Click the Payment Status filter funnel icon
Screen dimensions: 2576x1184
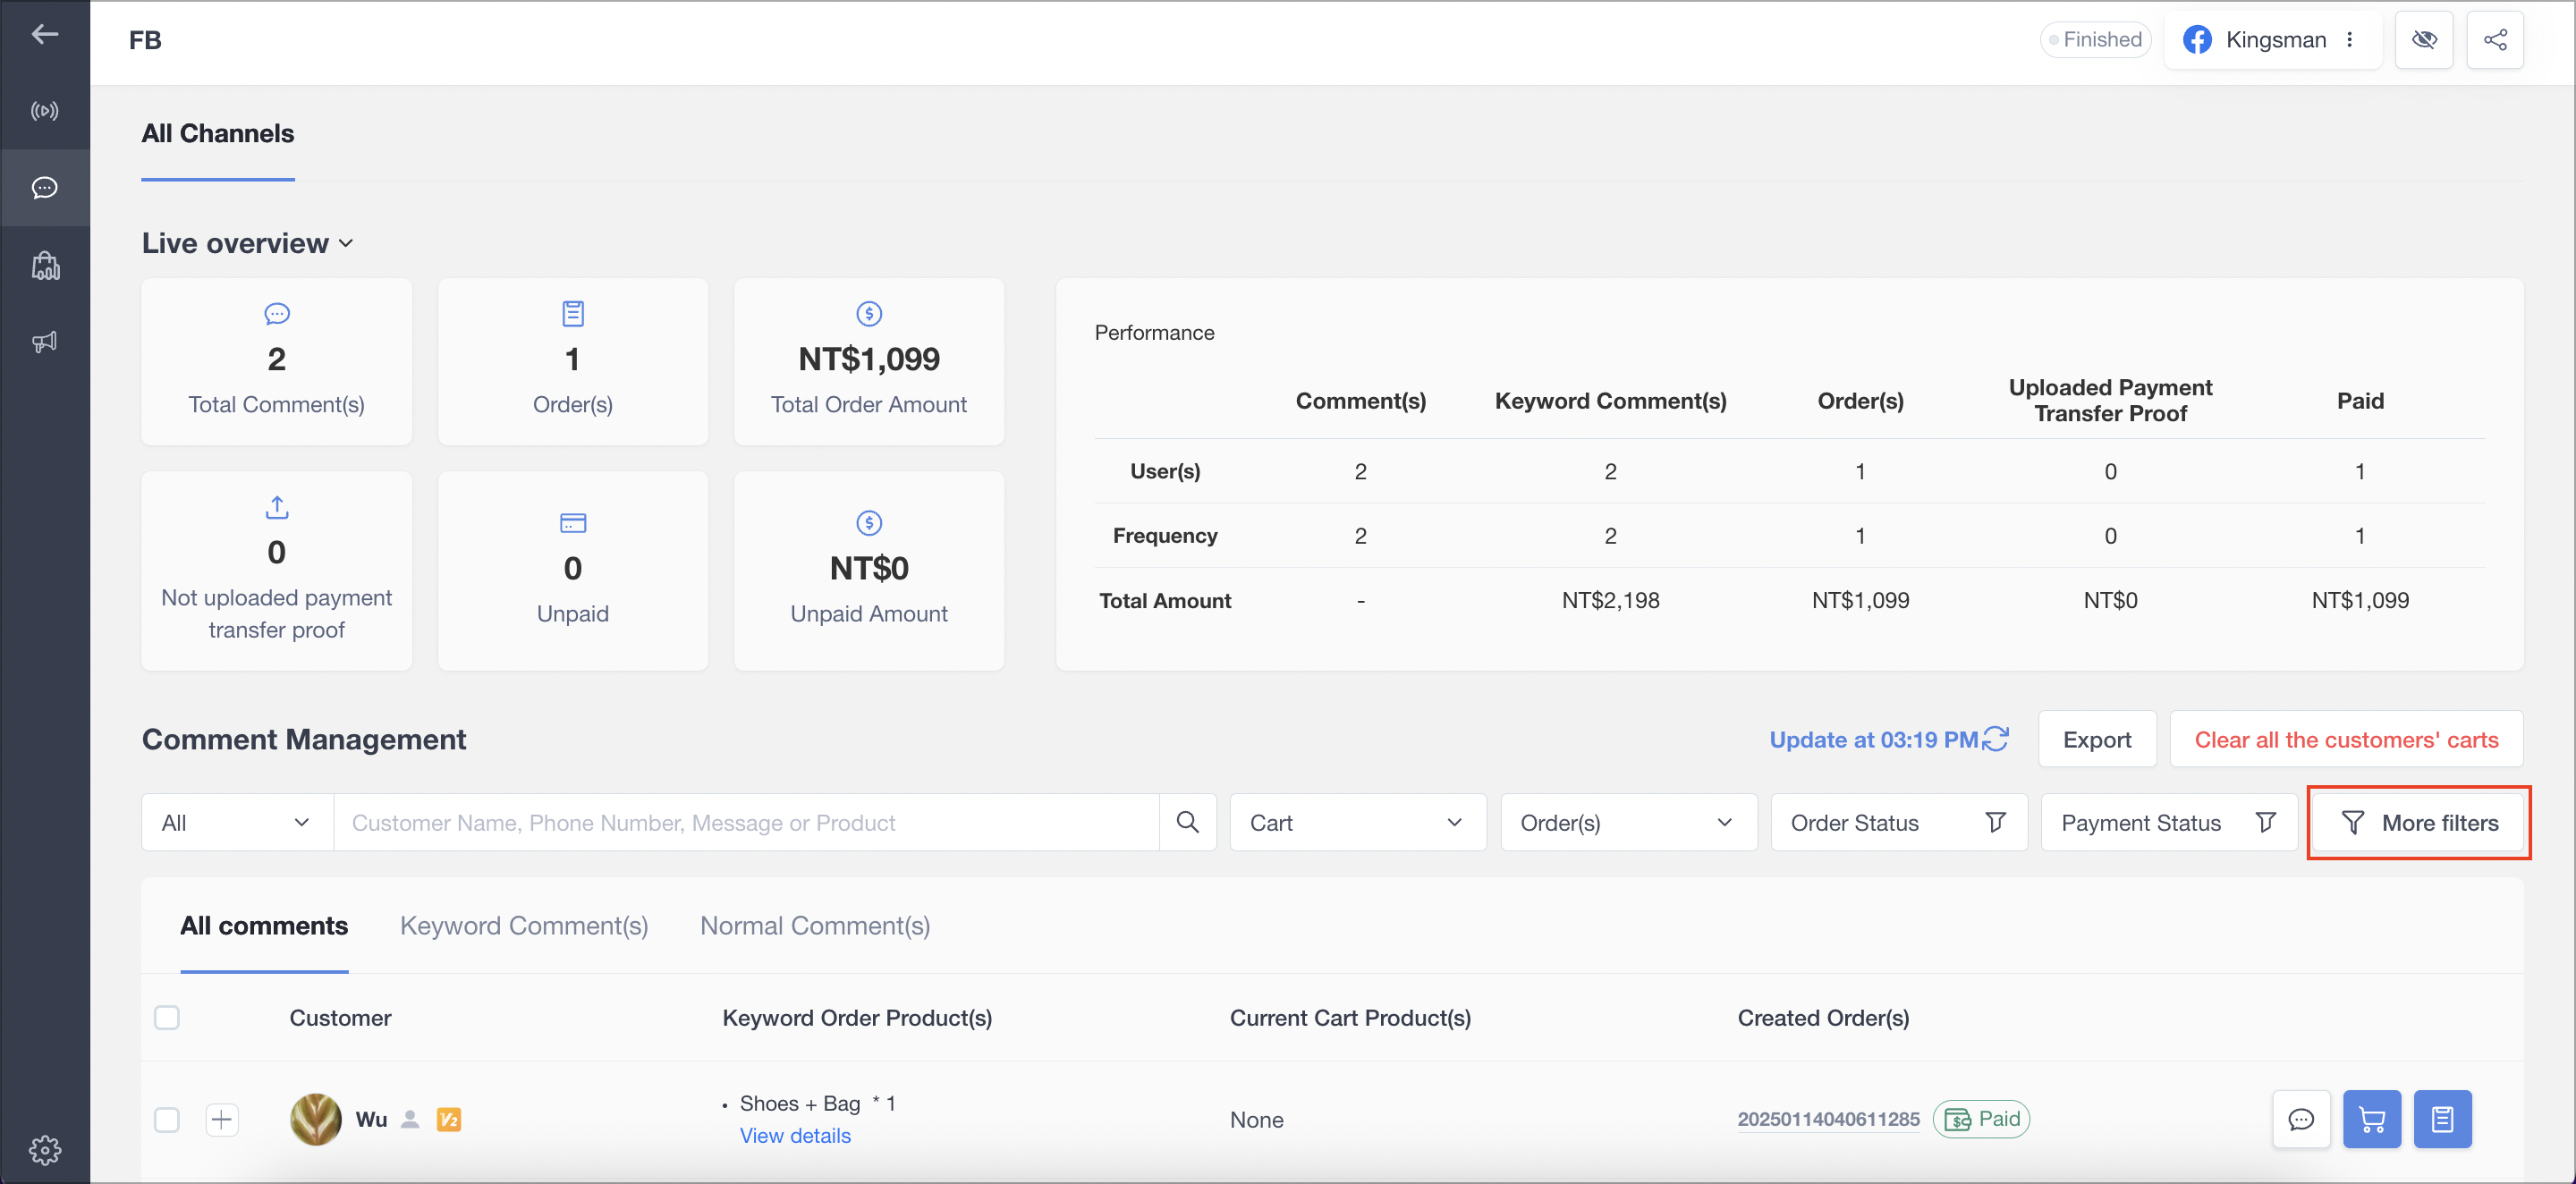pyautogui.click(x=2265, y=822)
